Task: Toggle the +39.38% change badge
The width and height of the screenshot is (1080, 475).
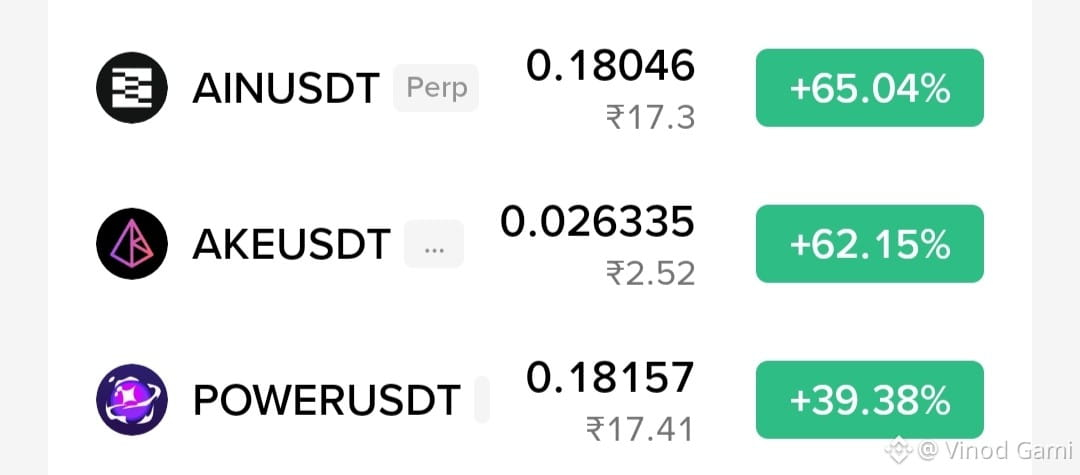Action: pos(869,399)
